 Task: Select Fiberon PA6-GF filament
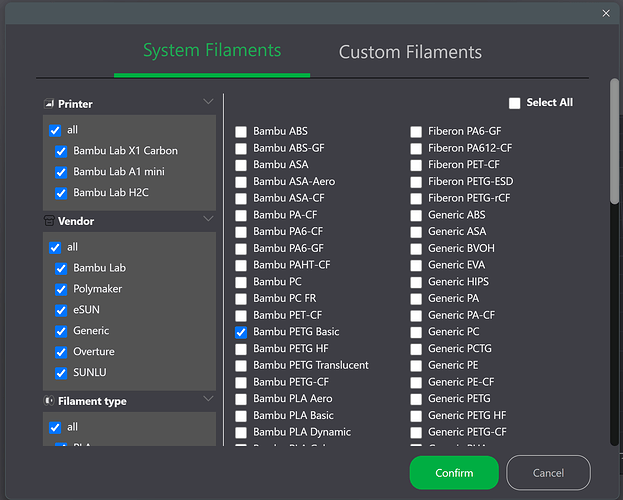[x=416, y=132]
